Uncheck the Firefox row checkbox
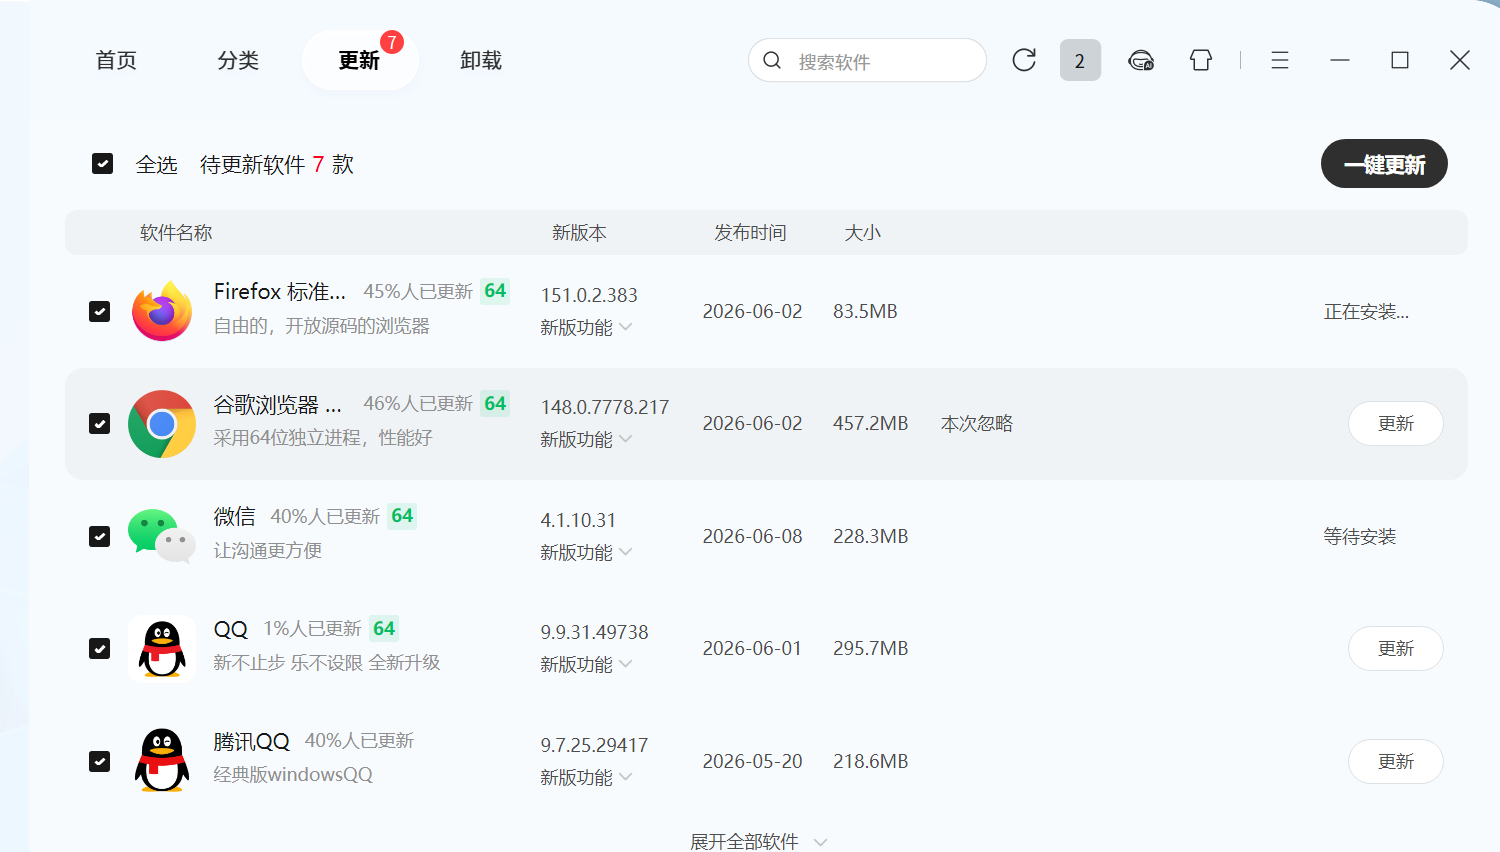 99,311
